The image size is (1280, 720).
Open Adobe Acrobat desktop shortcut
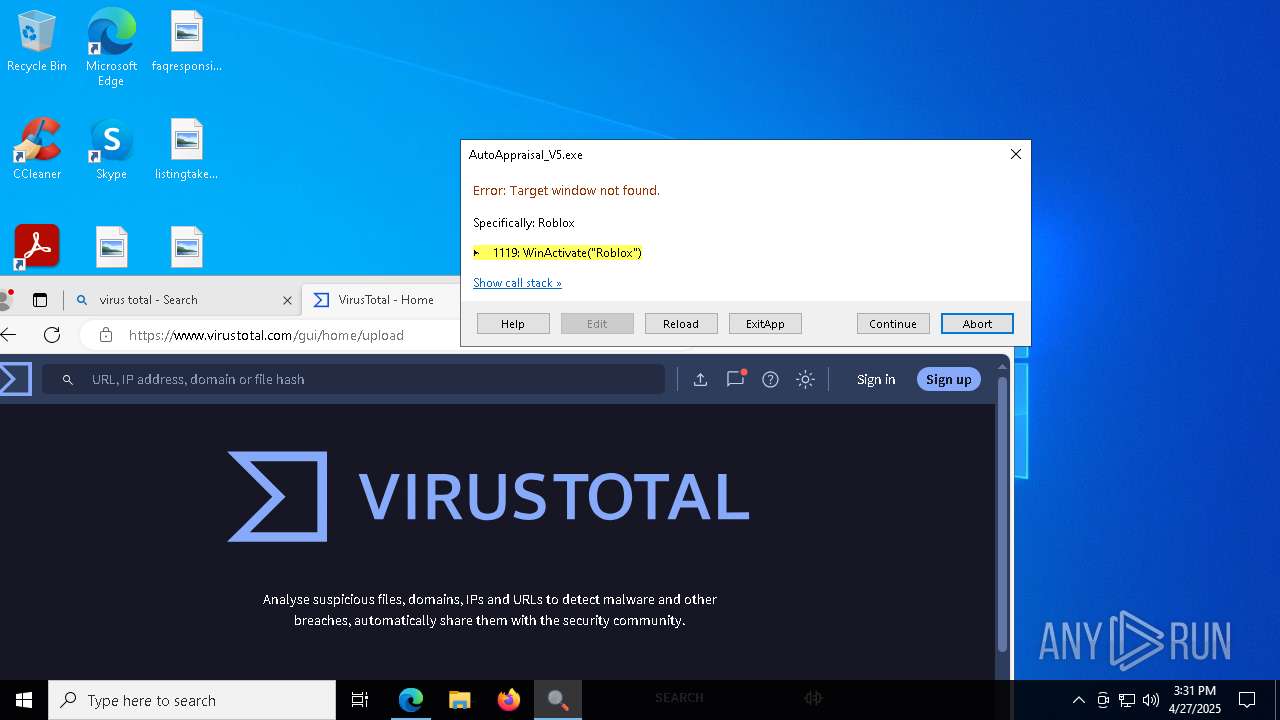(x=37, y=246)
